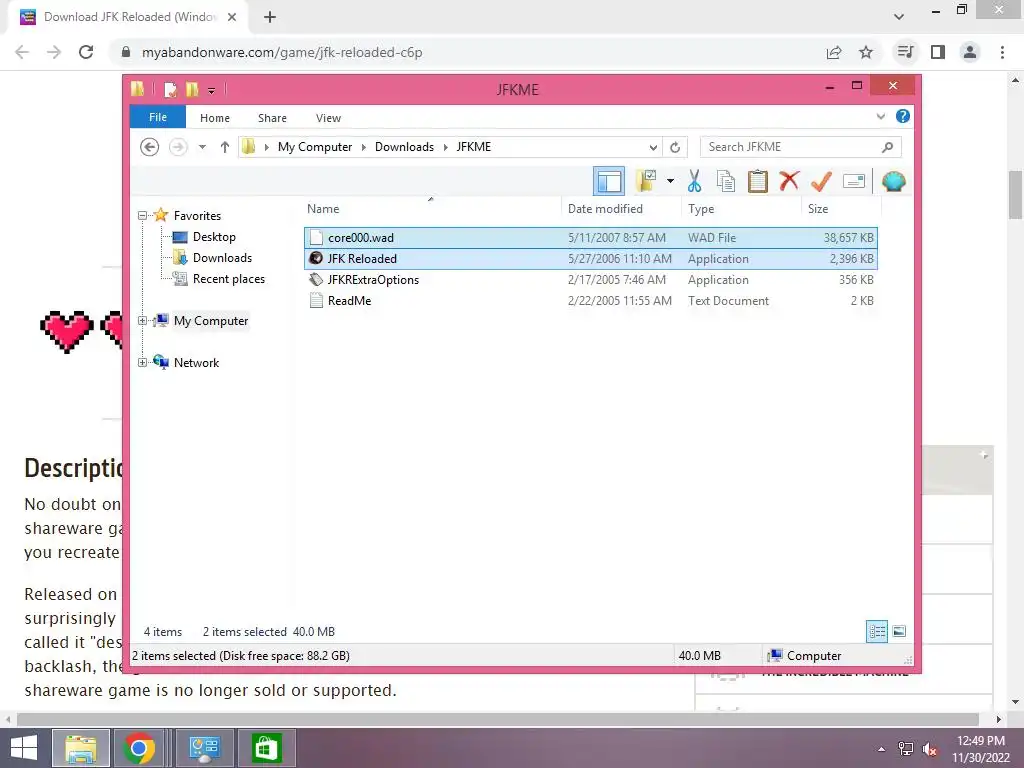Image resolution: width=1024 pixels, height=768 pixels.
Task: Click the search magnifier icon in explorer
Action: coord(887,147)
